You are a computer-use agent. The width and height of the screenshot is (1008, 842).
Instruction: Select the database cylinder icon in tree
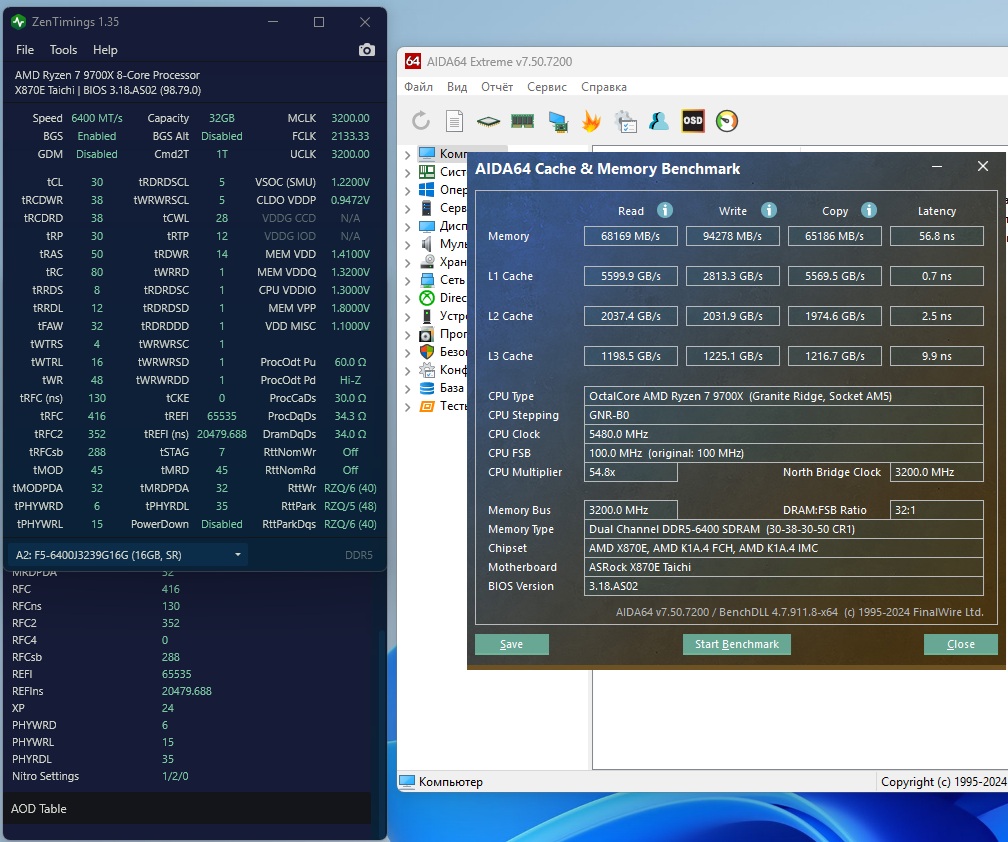427,388
